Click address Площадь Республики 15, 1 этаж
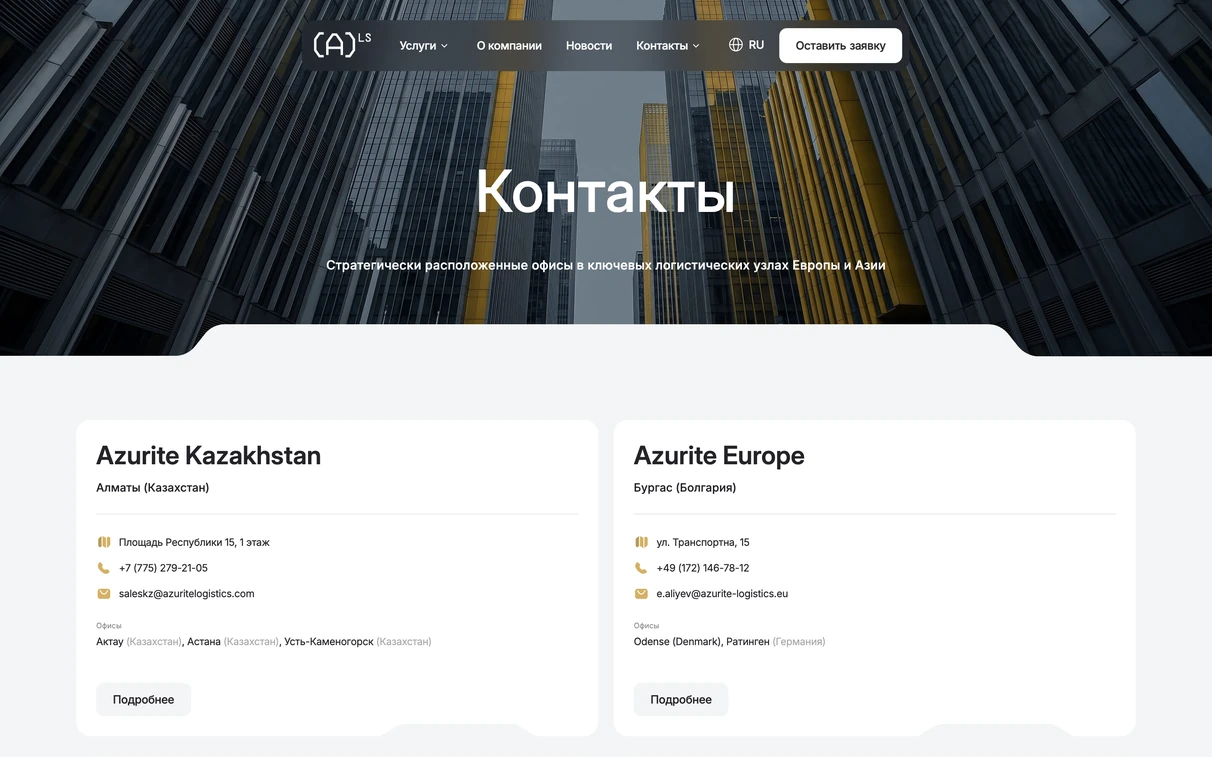The image size is (1212, 757). (194, 542)
